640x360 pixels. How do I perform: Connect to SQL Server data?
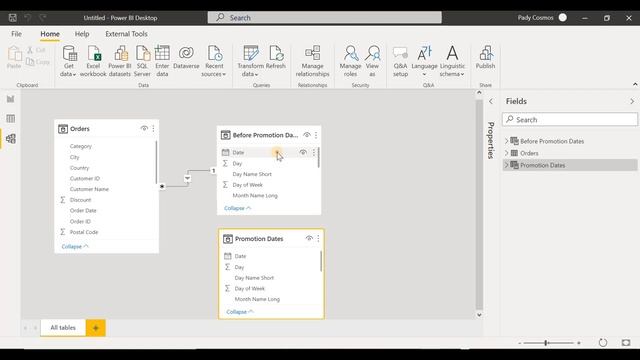click(142, 61)
